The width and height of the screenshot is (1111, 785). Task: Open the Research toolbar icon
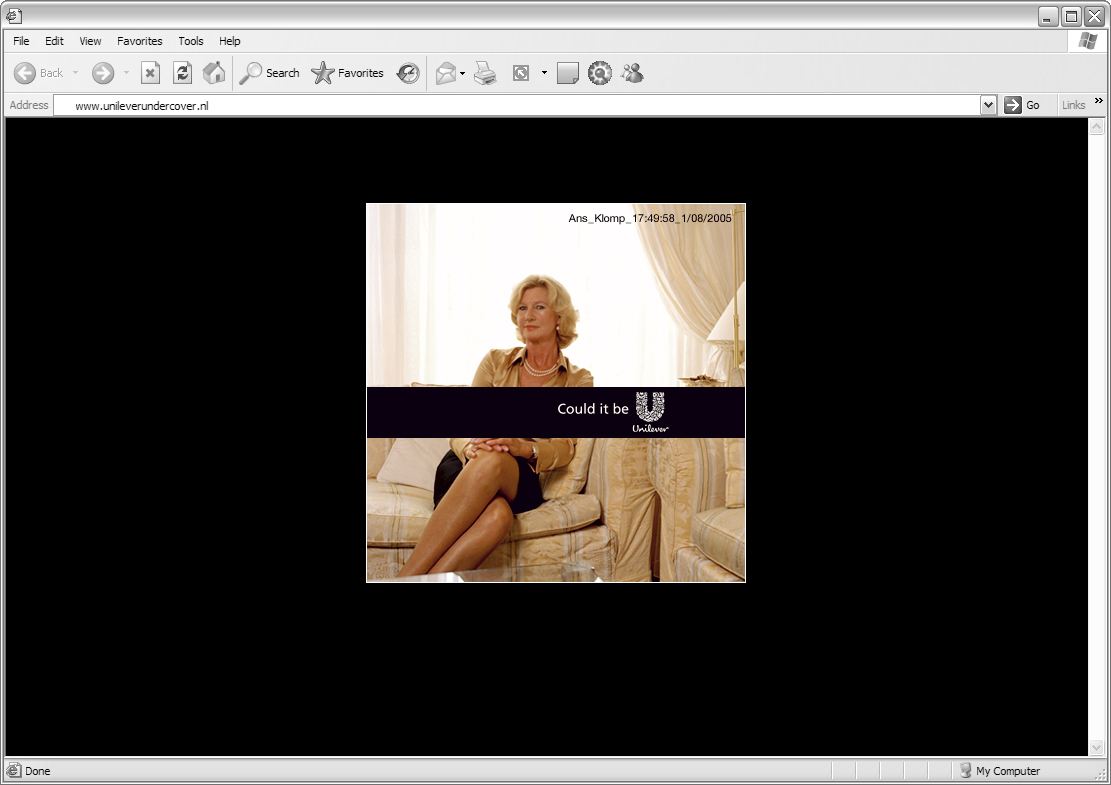coord(599,73)
